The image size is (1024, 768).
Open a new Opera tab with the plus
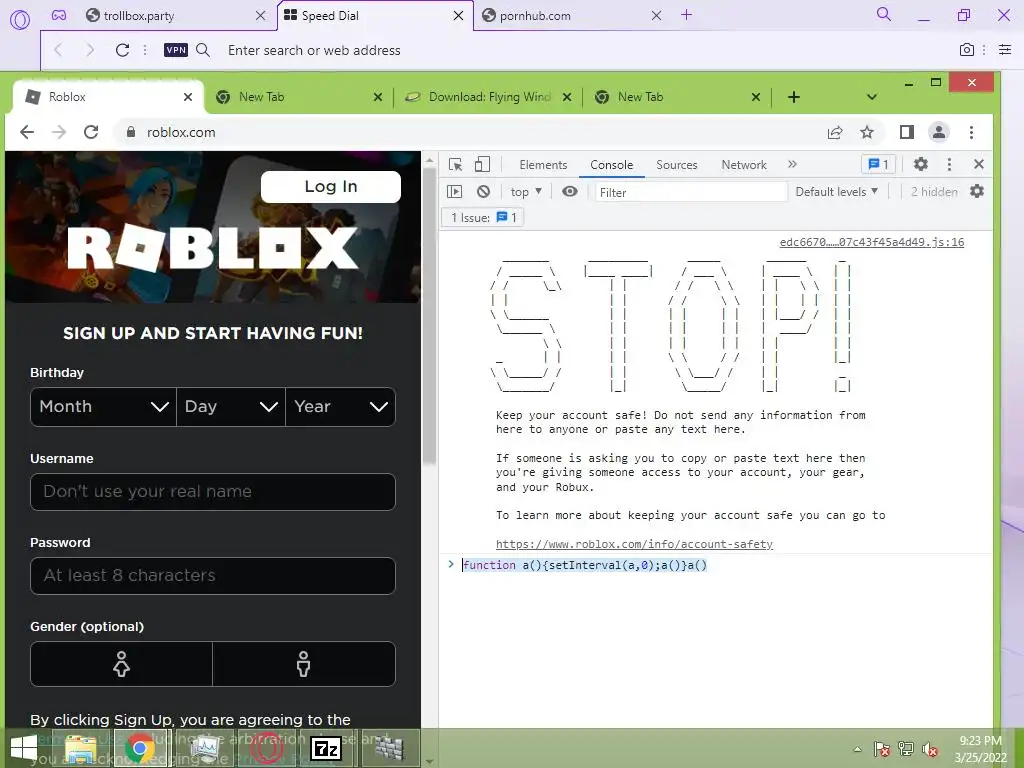686,15
